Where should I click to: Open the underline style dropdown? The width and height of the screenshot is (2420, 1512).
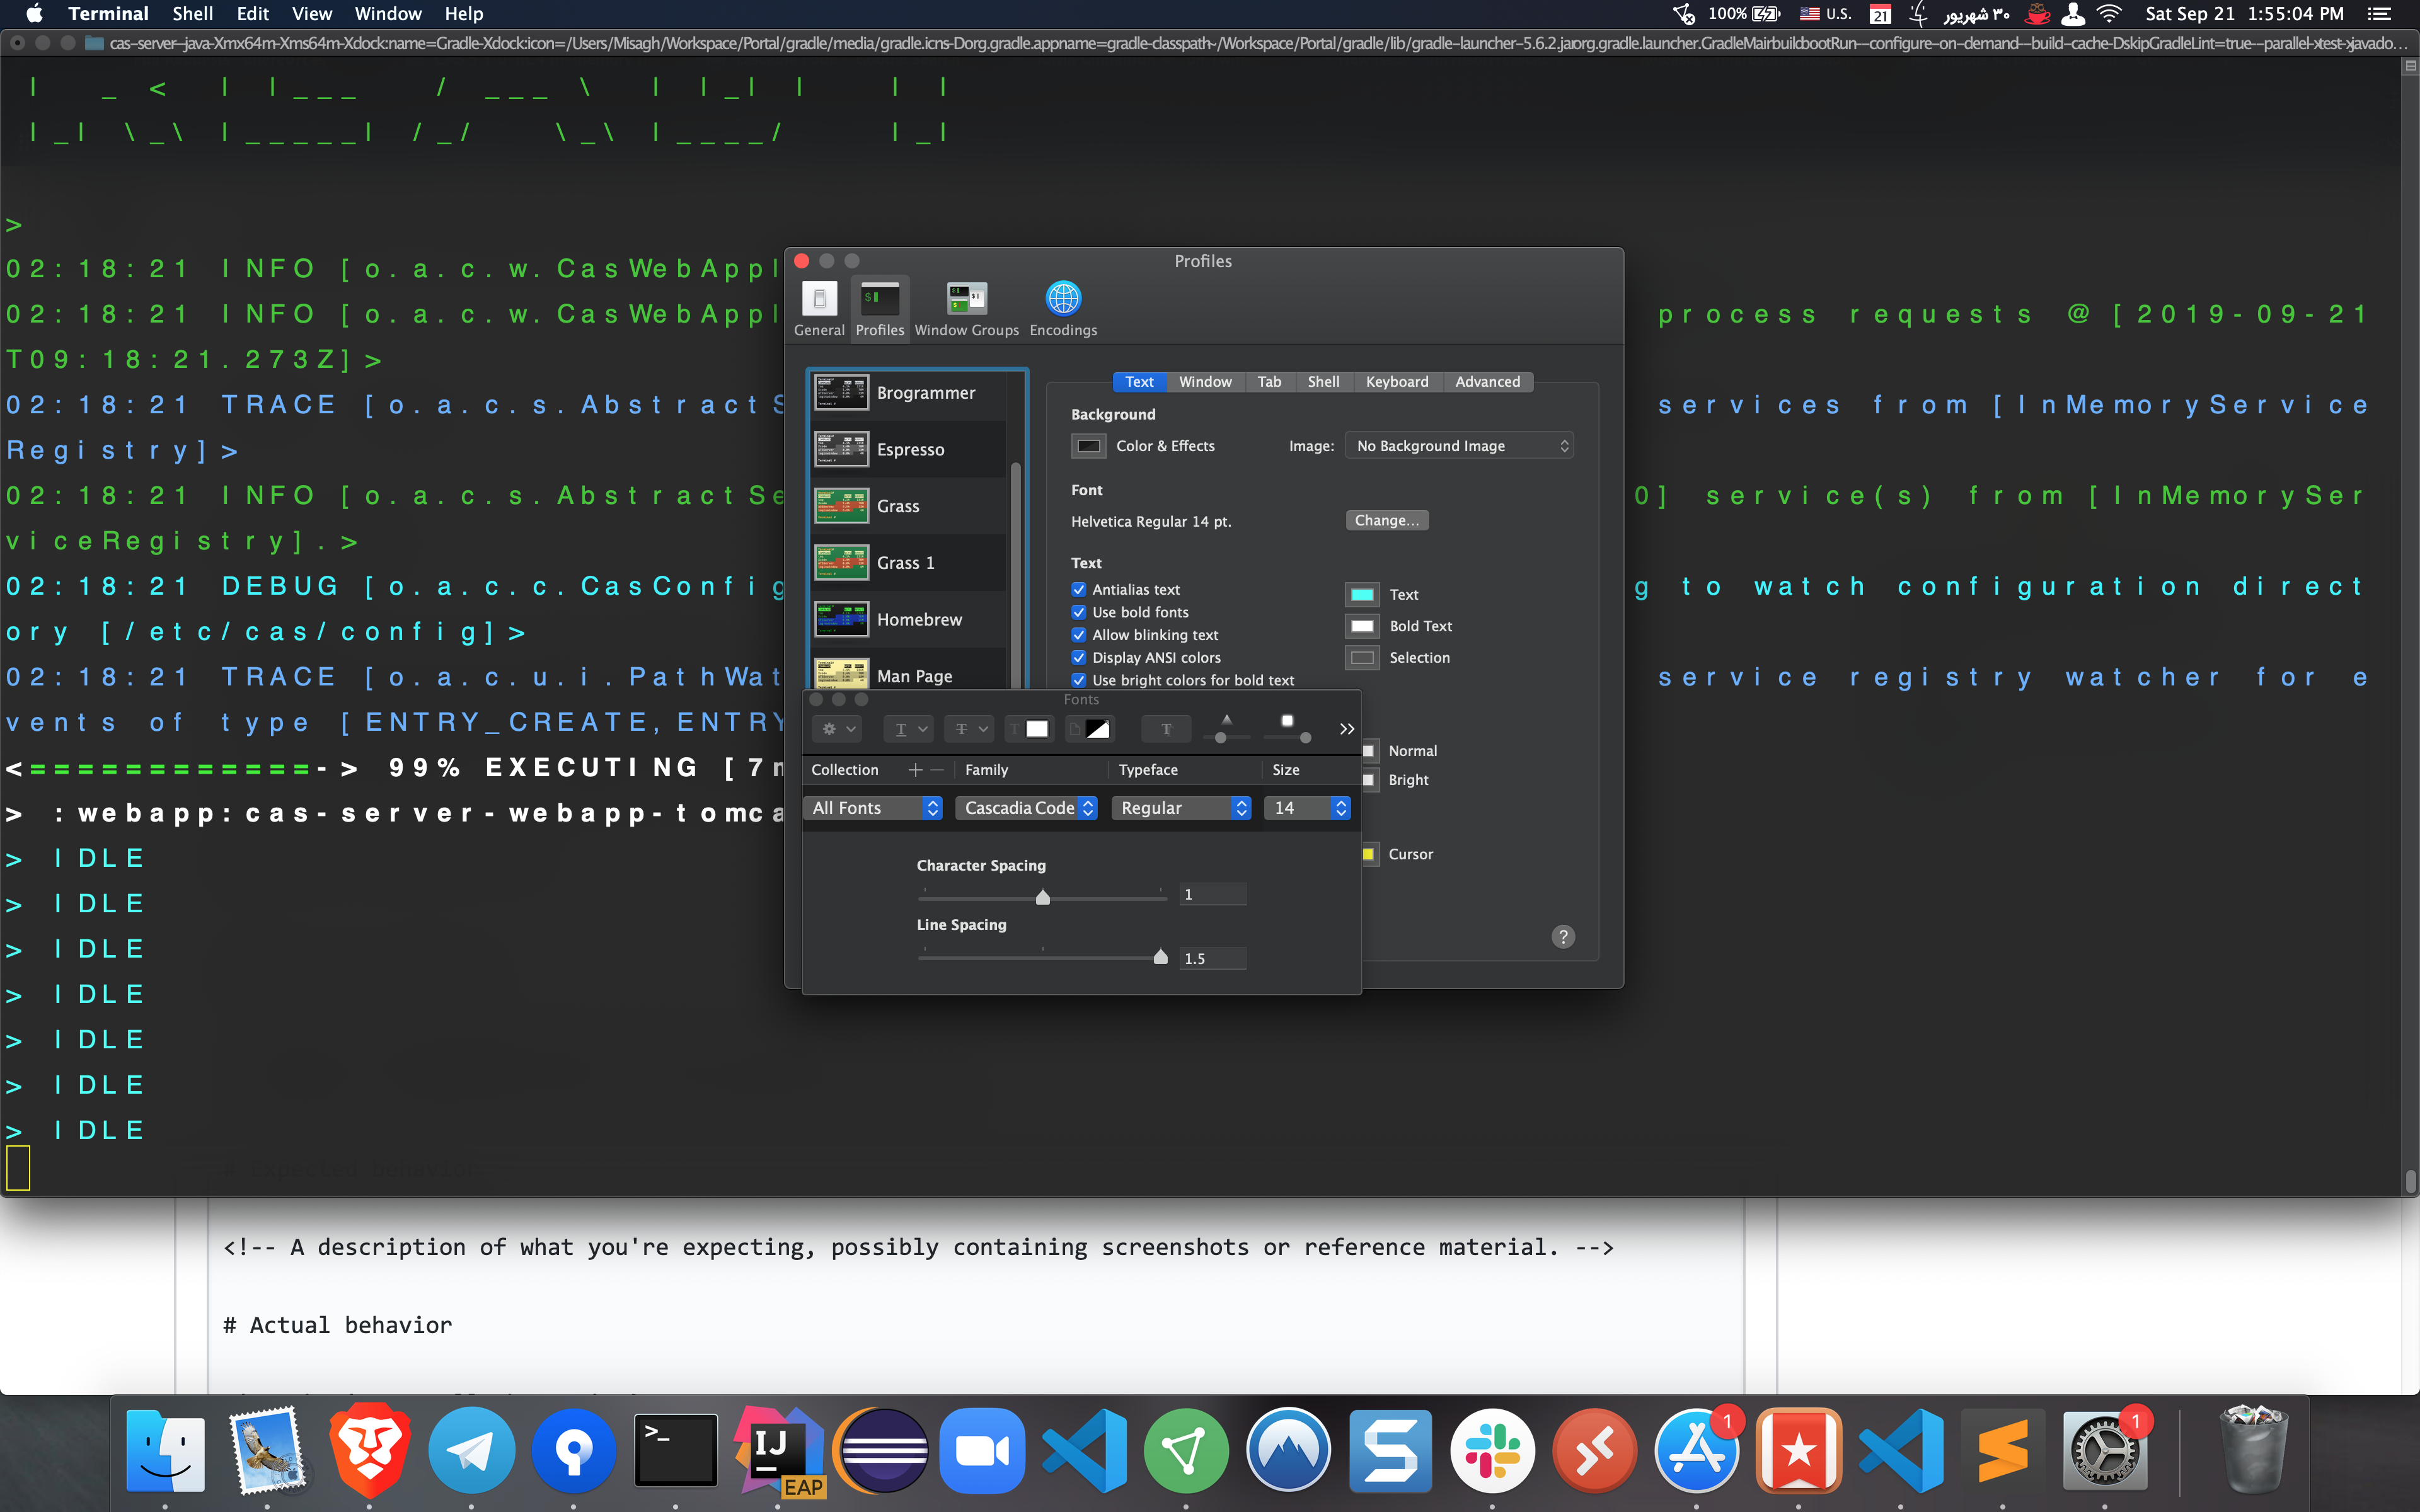908,729
